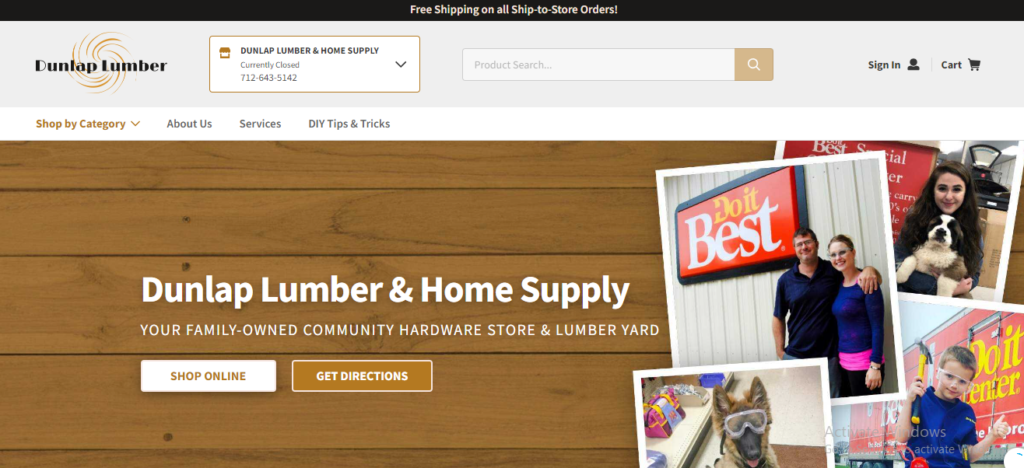Open the Shop by Category dropdown
Screen dimensions: 1024x468
[88, 123]
